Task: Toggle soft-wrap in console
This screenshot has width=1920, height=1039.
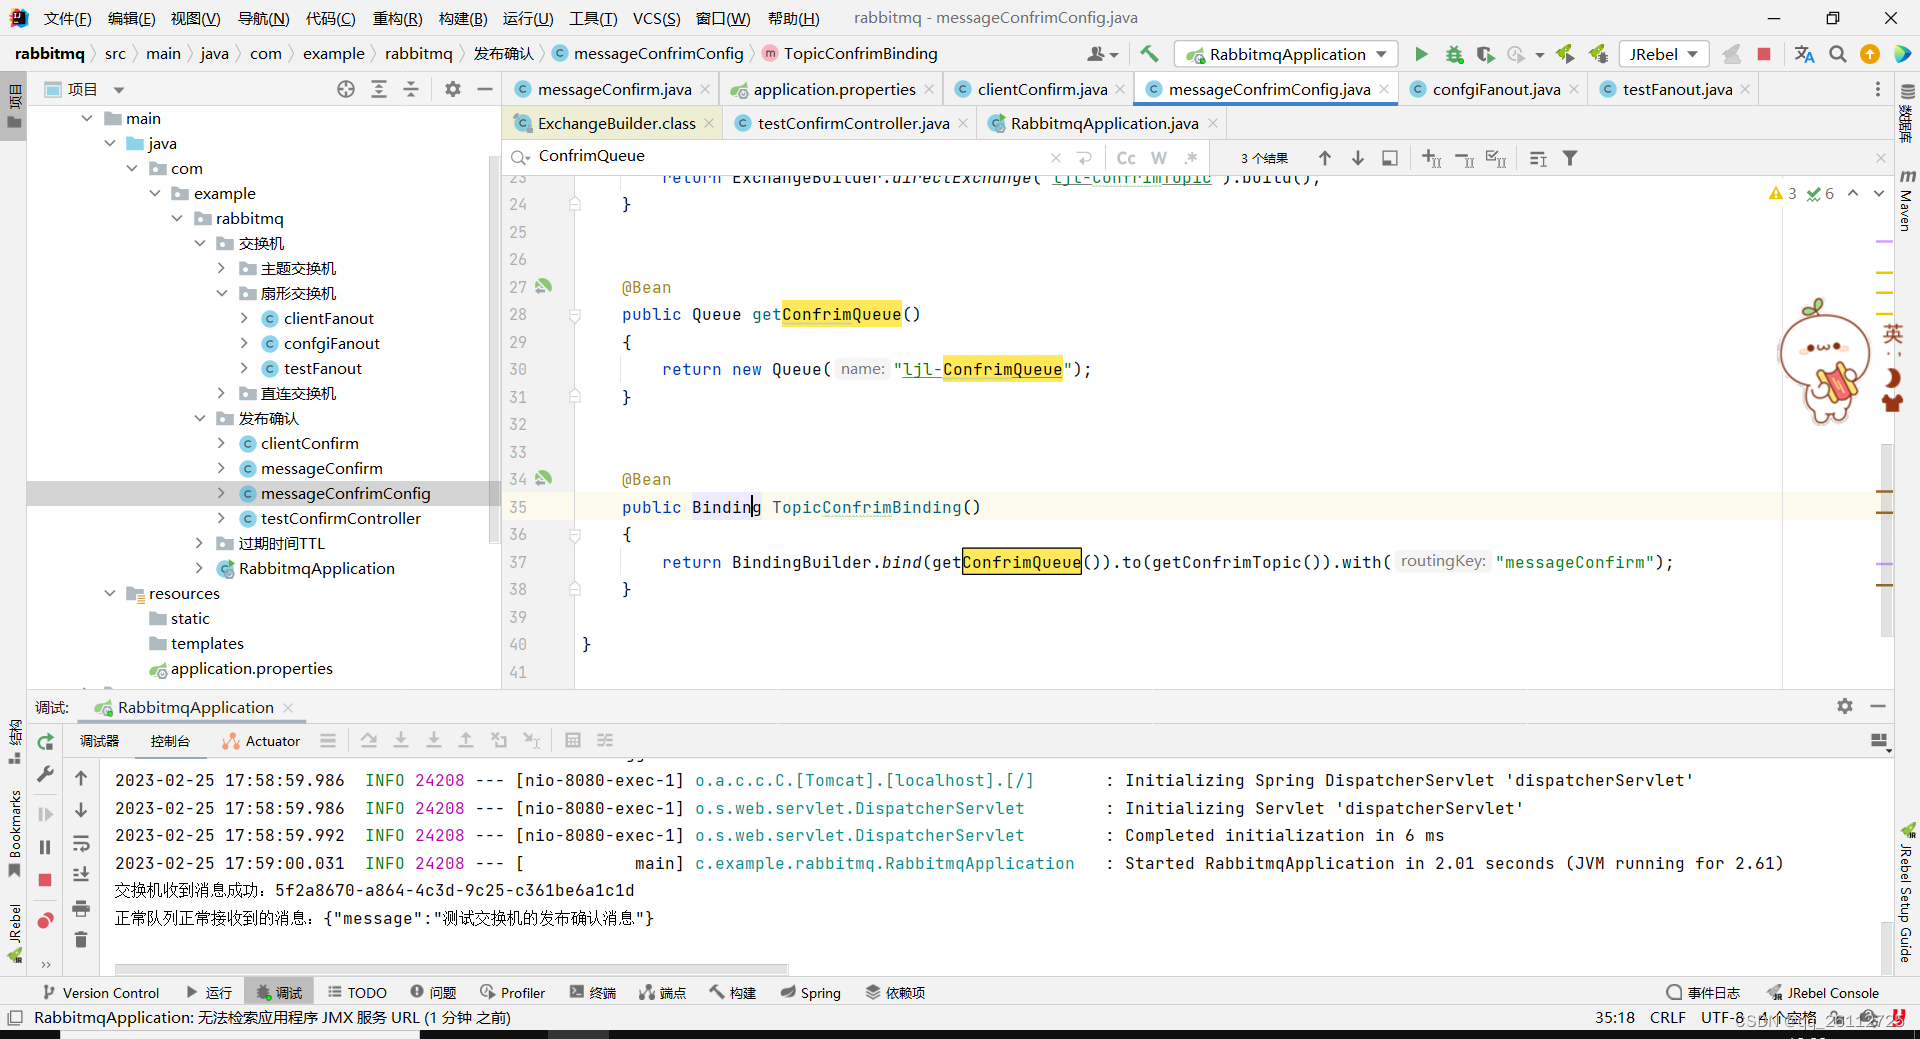Action: point(81,843)
